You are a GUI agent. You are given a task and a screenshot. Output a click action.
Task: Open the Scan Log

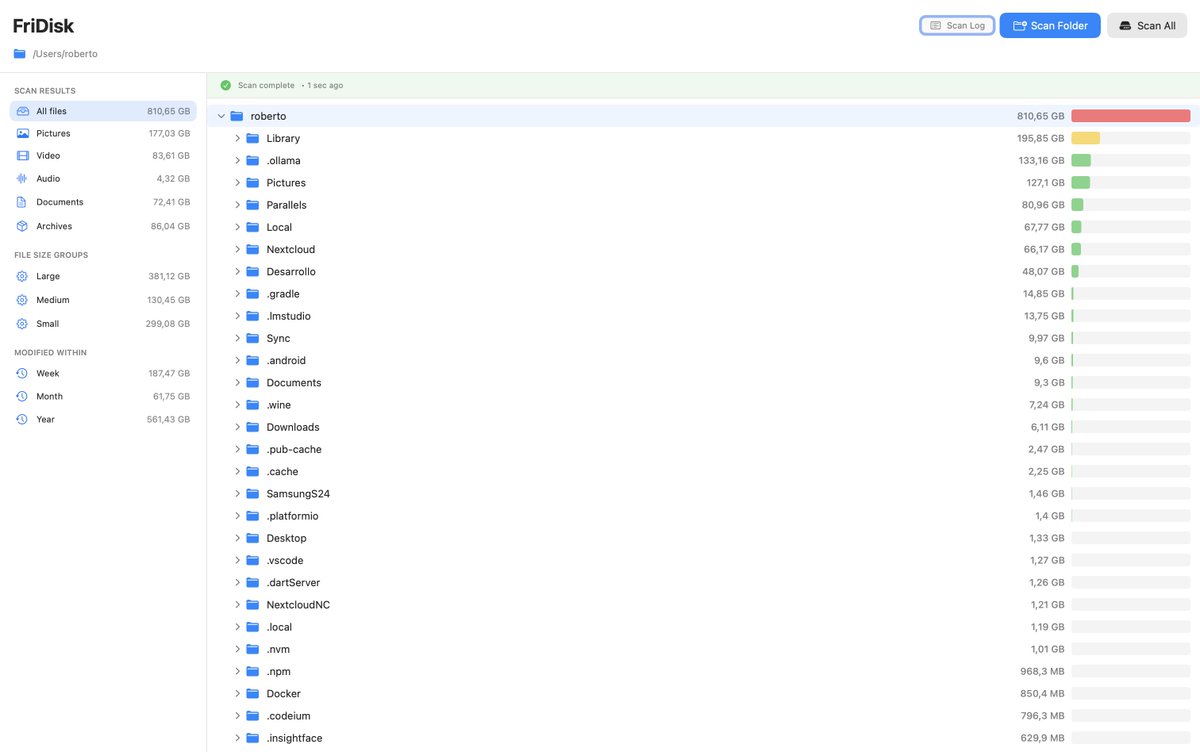pos(957,25)
